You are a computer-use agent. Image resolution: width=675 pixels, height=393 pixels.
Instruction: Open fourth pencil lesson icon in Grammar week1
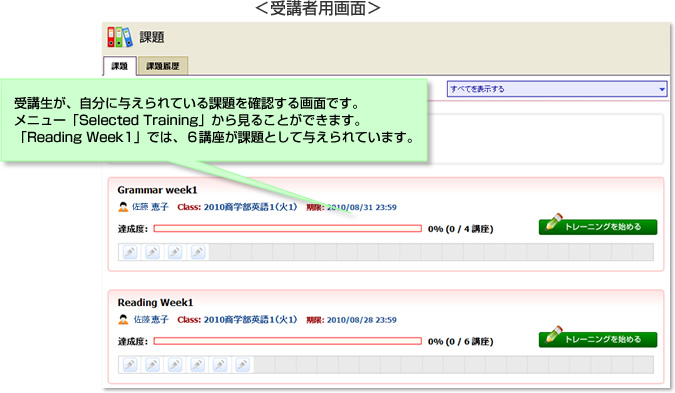(198, 252)
